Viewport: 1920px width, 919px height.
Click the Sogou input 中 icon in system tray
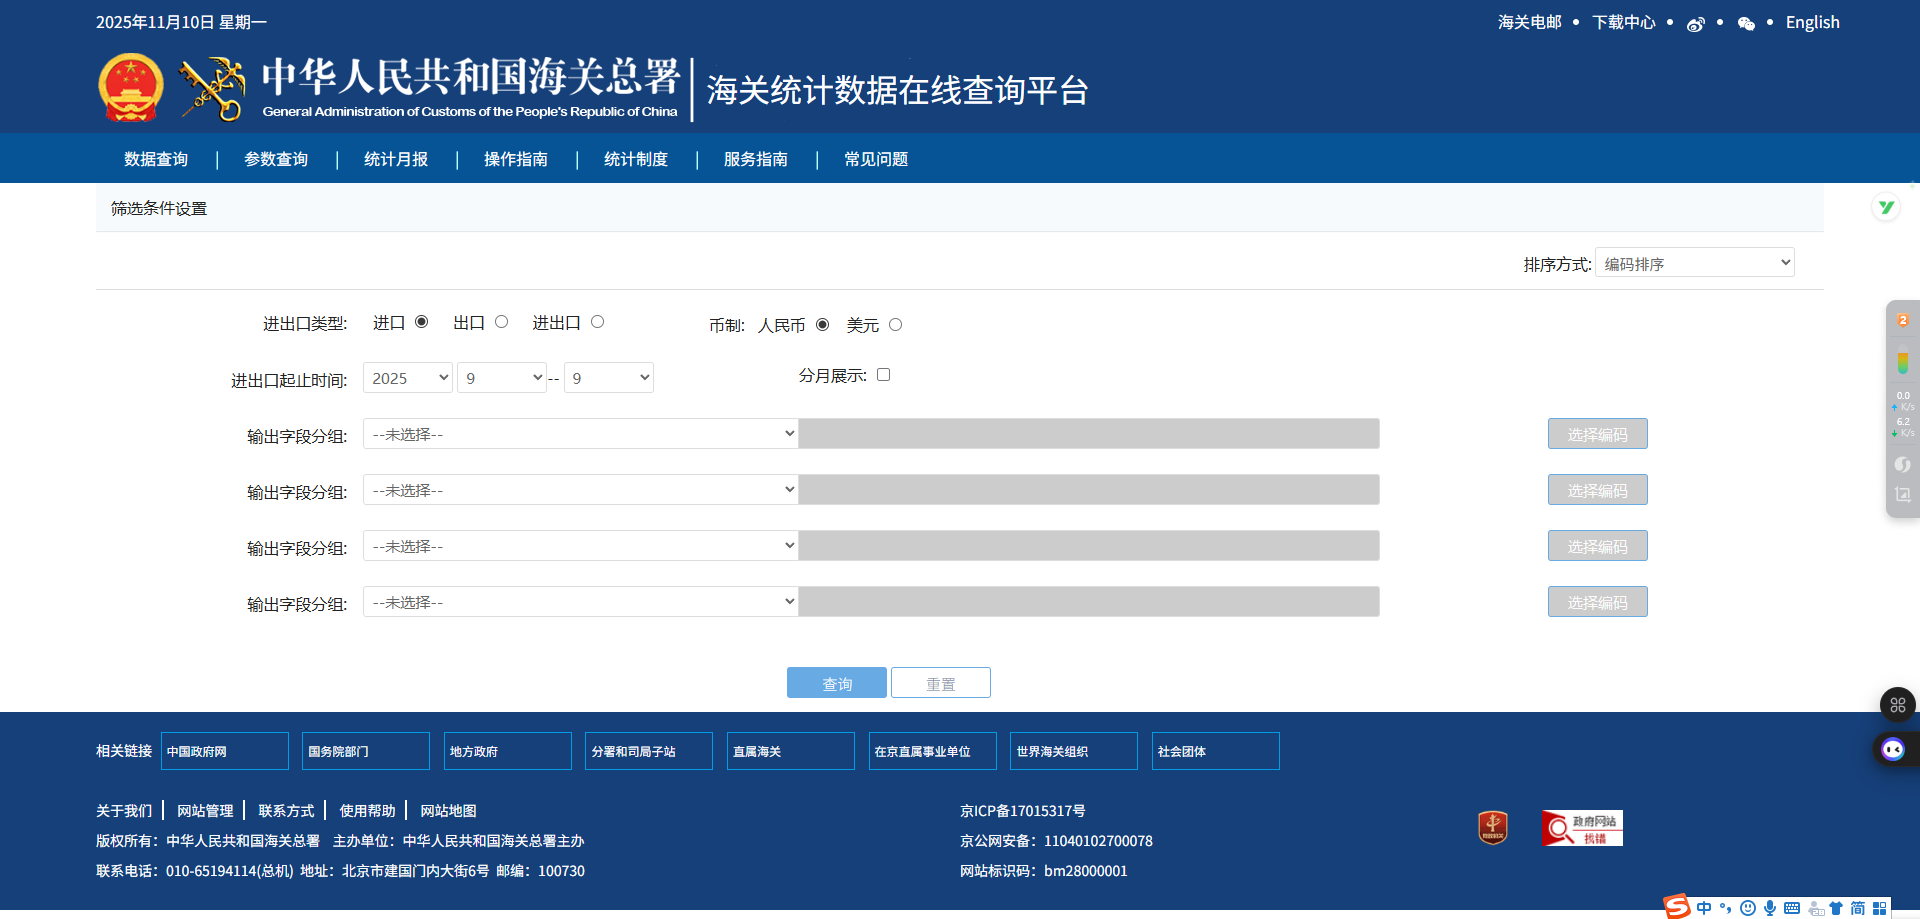(x=1705, y=907)
